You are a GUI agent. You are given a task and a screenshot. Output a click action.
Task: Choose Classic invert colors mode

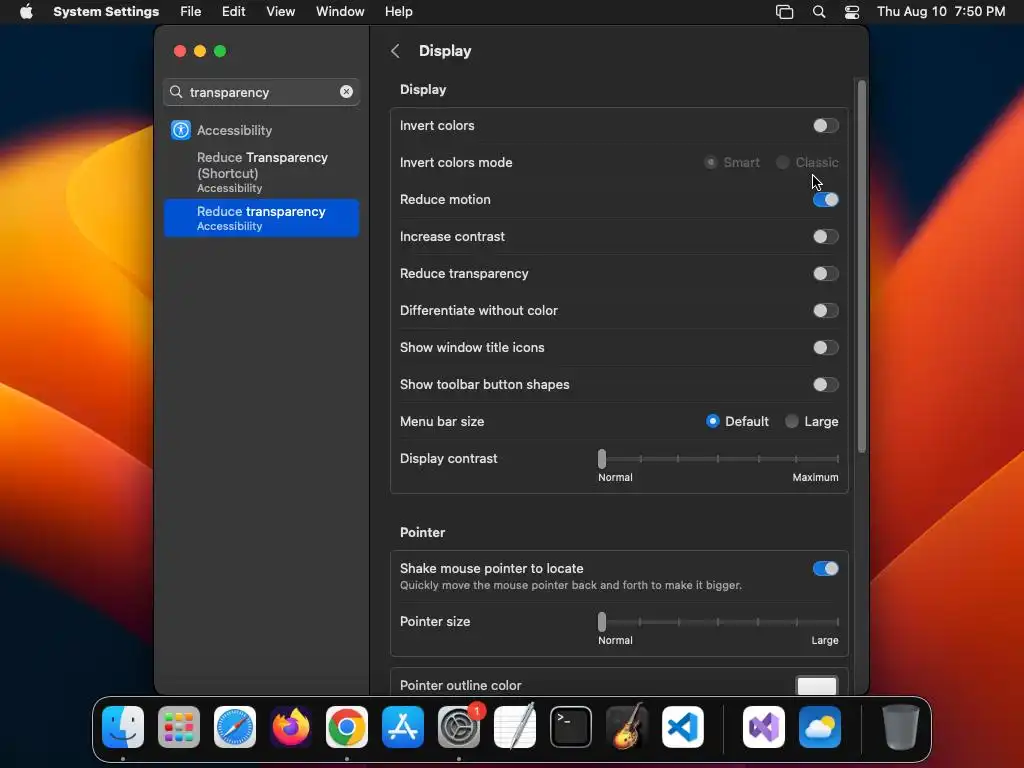click(x=782, y=162)
